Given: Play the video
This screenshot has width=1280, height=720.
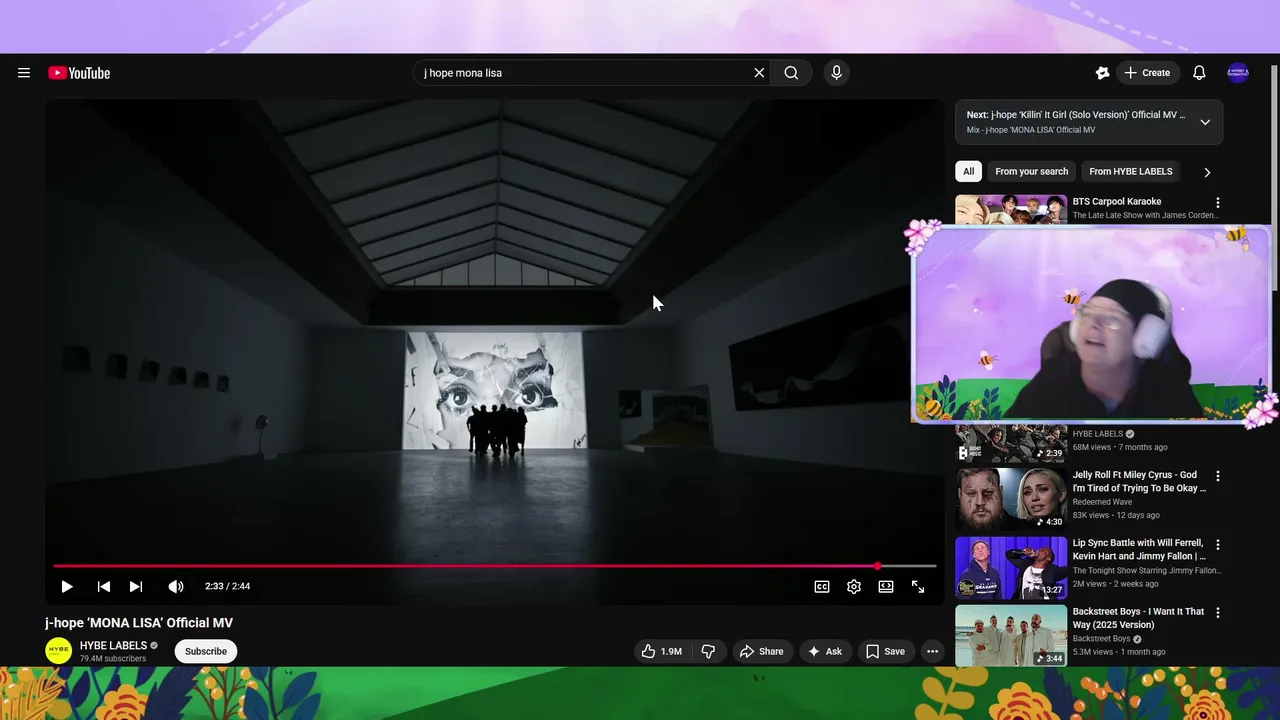Looking at the screenshot, I should pos(67,587).
